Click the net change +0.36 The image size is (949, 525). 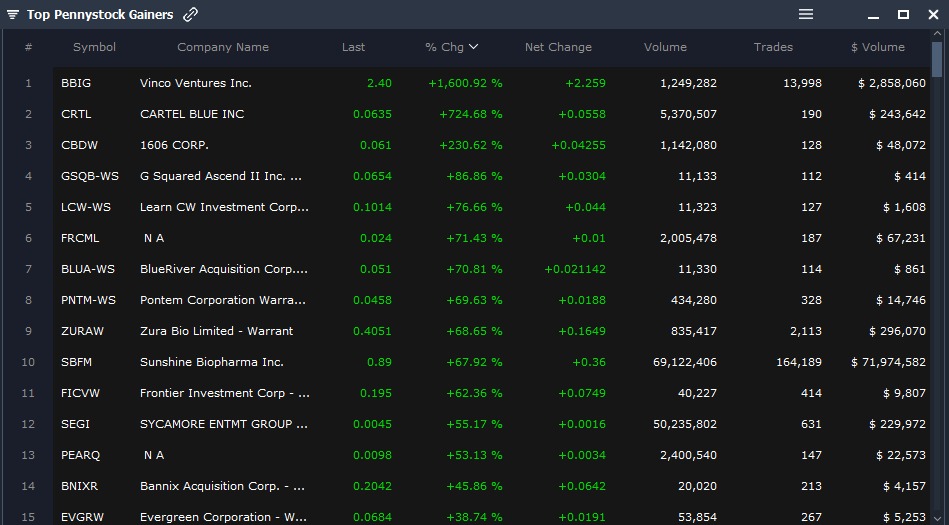(589, 362)
